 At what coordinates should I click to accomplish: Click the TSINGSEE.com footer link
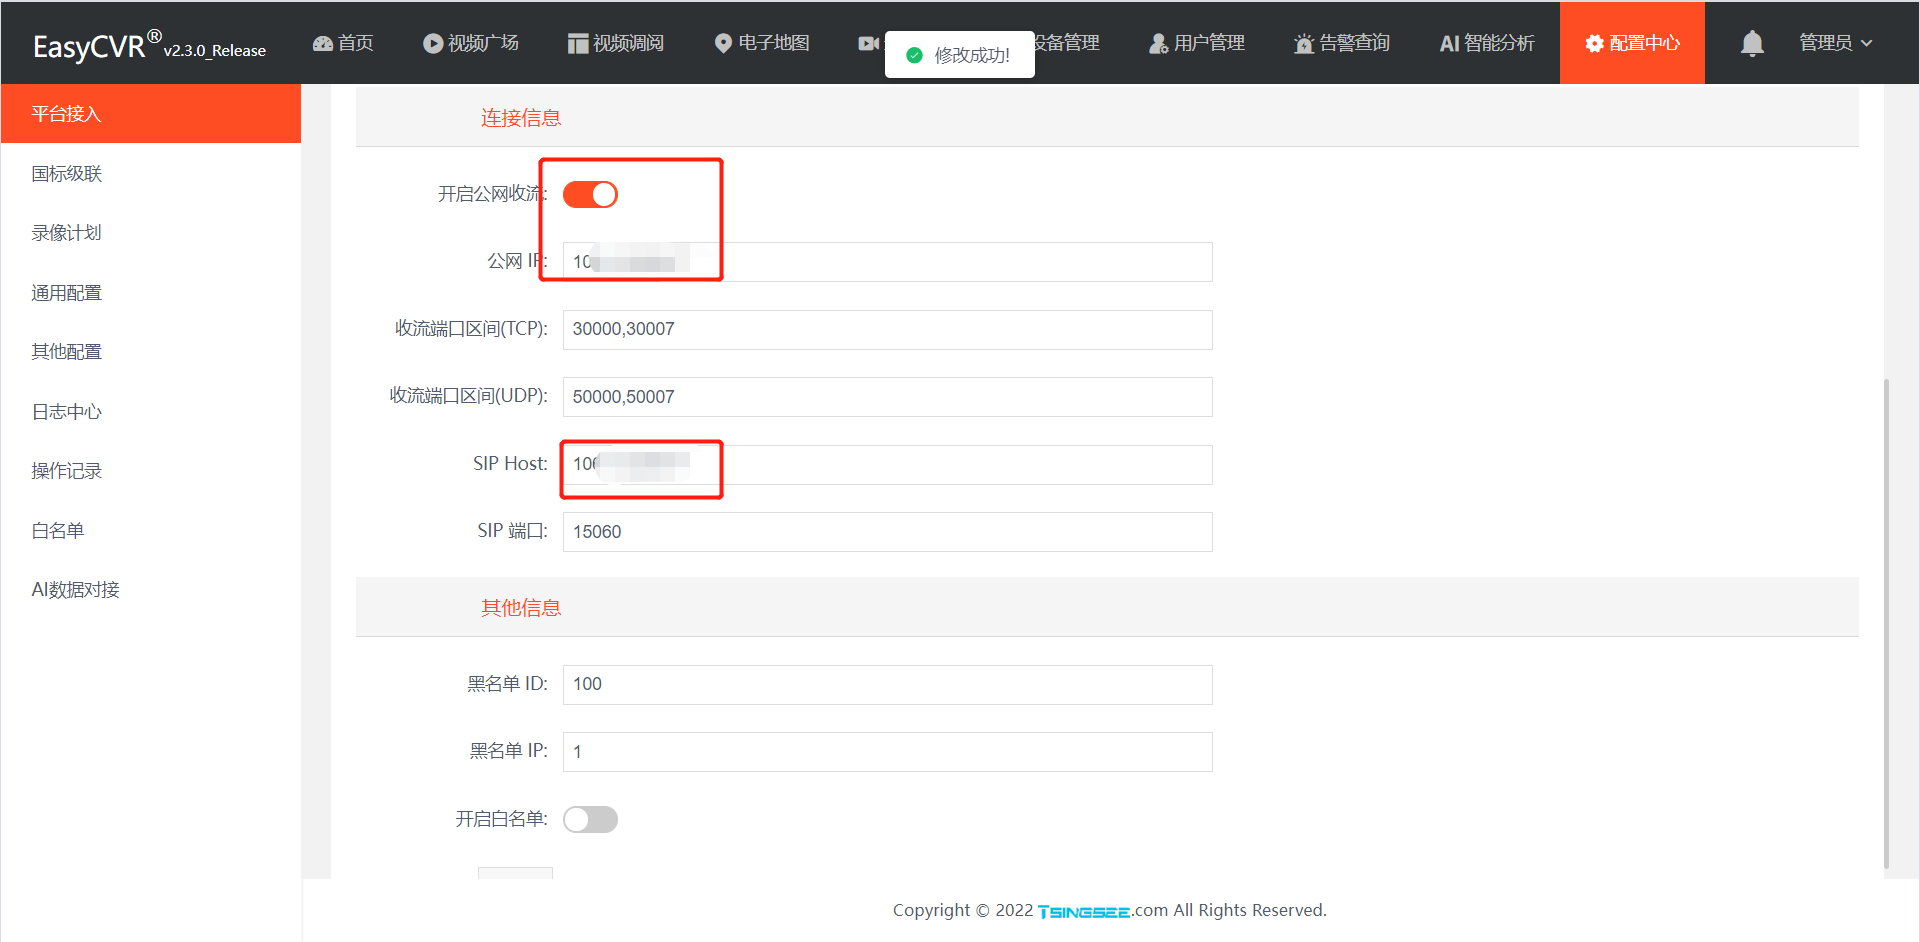tap(1102, 911)
